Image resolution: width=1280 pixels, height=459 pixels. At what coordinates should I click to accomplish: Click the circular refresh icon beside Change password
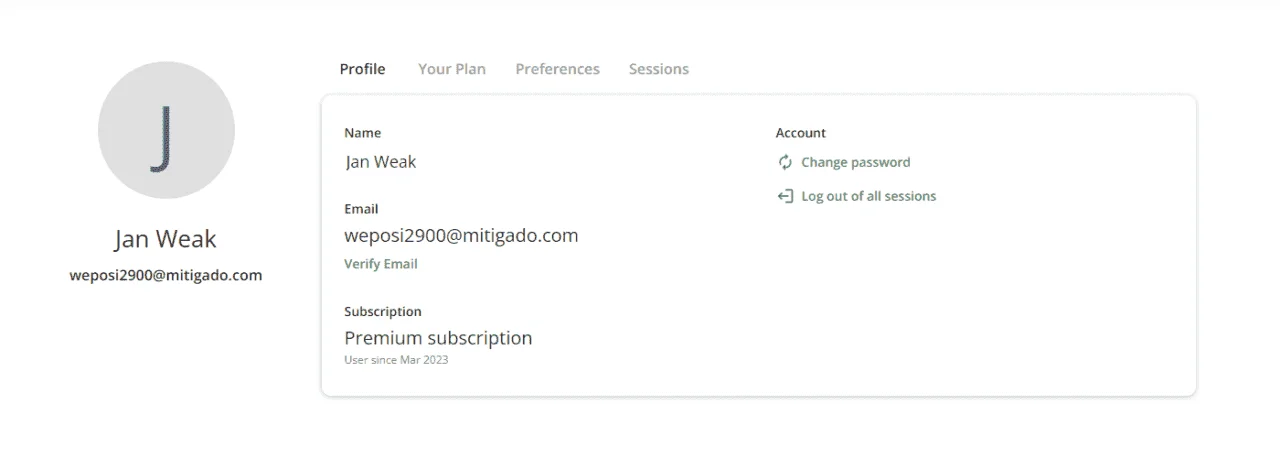pos(785,162)
